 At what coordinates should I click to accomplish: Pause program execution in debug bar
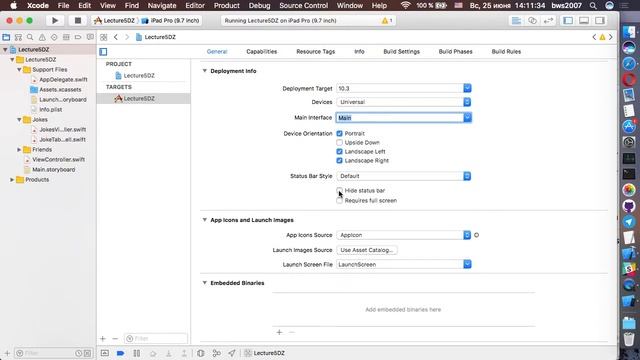137,353
